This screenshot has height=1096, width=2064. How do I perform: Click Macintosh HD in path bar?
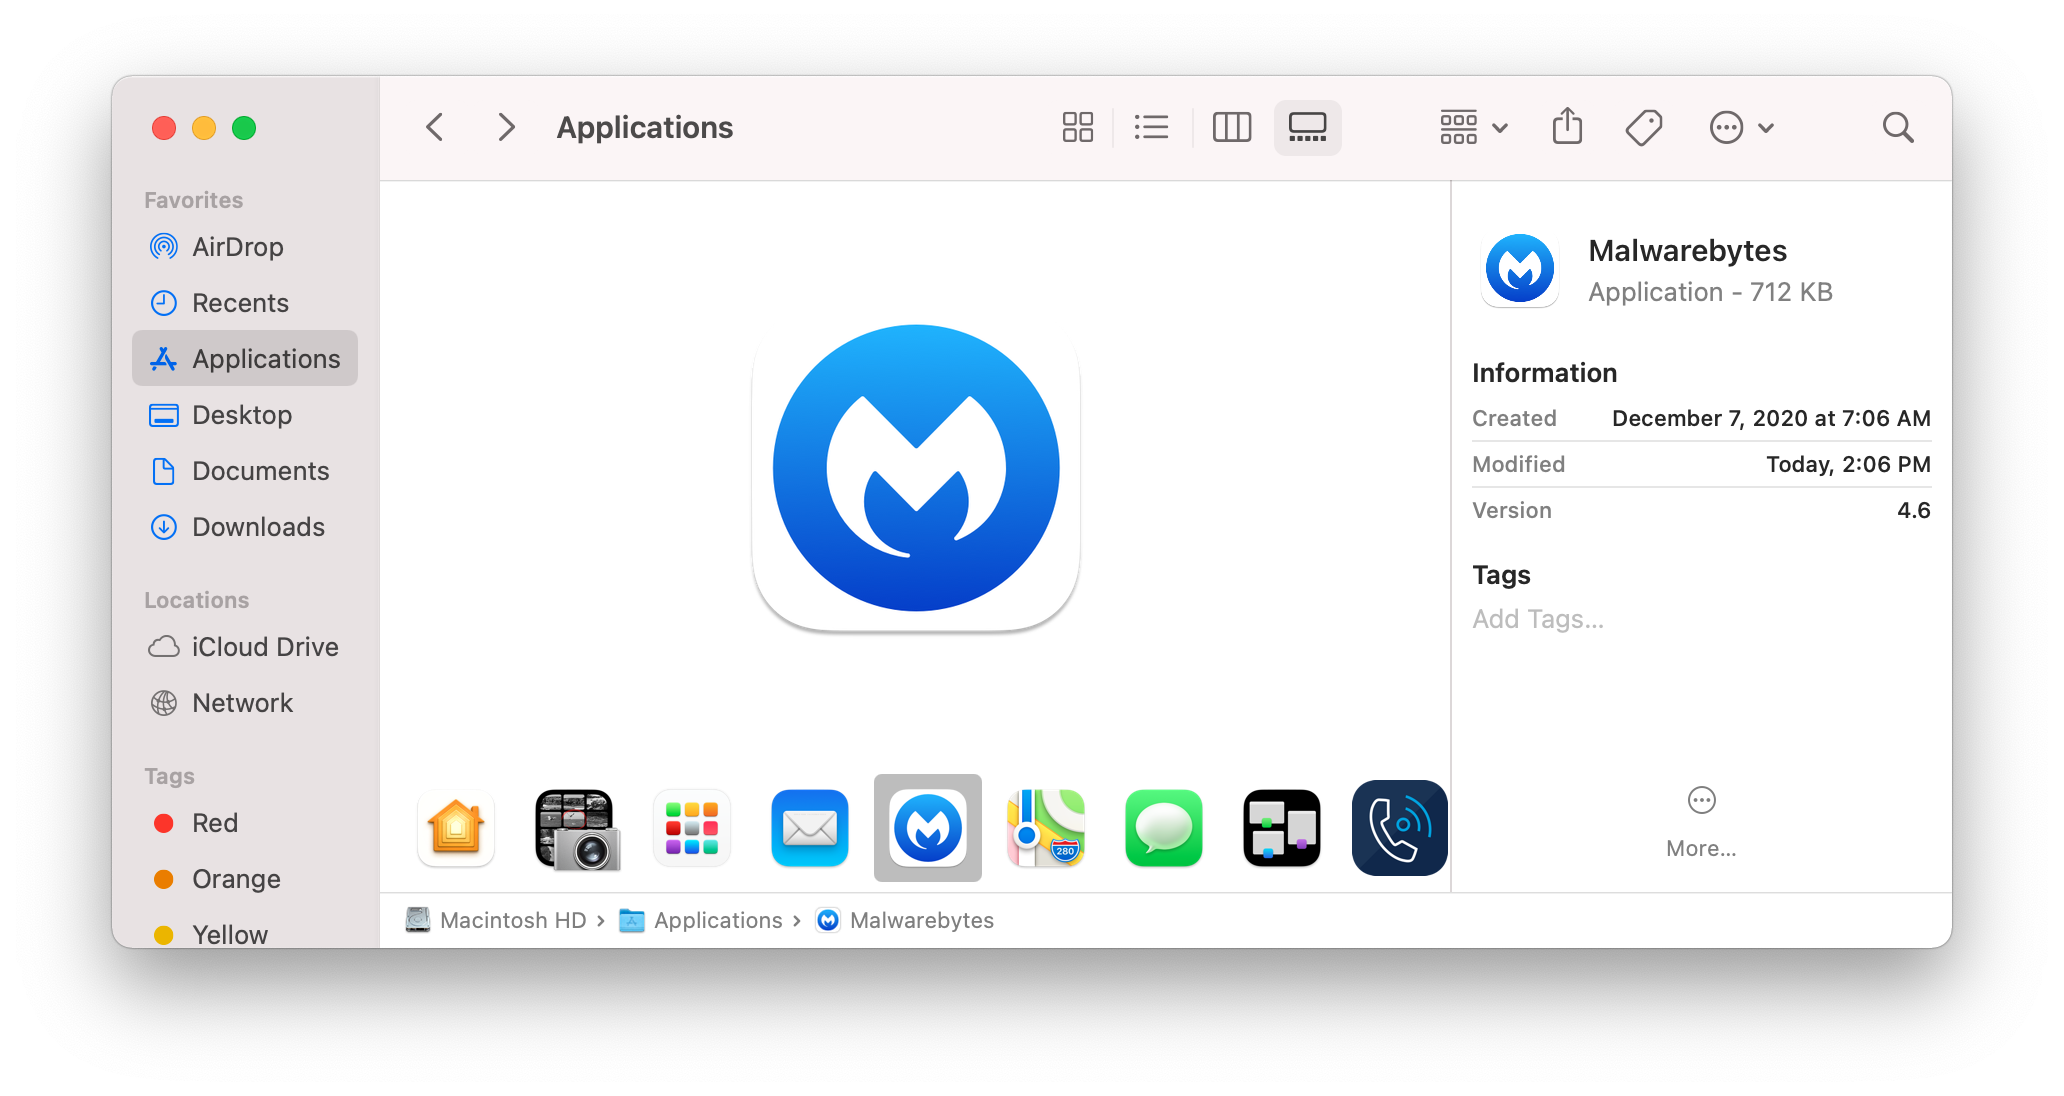click(x=512, y=920)
